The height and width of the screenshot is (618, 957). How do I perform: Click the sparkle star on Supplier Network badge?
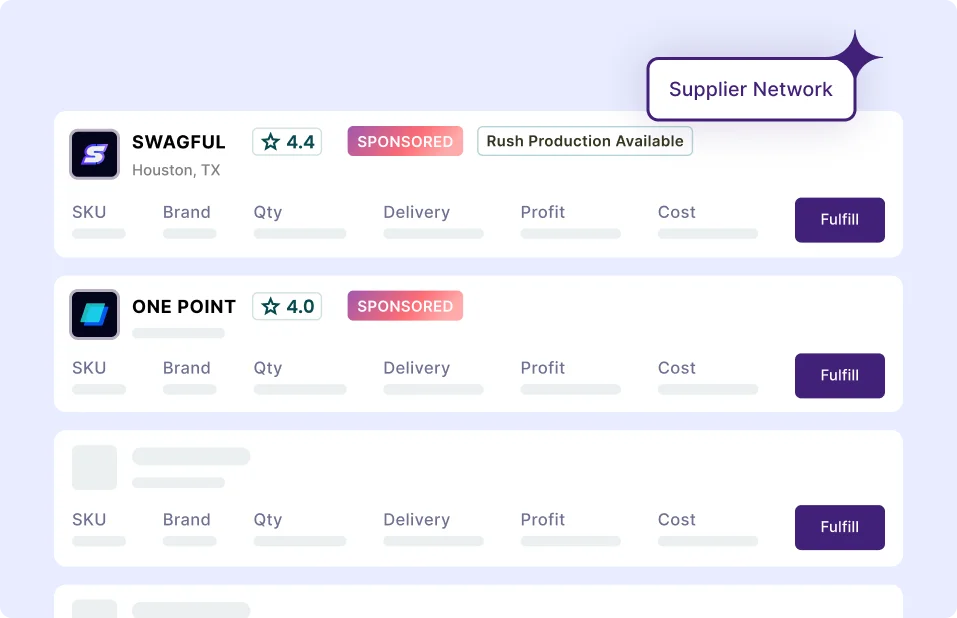[x=856, y=56]
